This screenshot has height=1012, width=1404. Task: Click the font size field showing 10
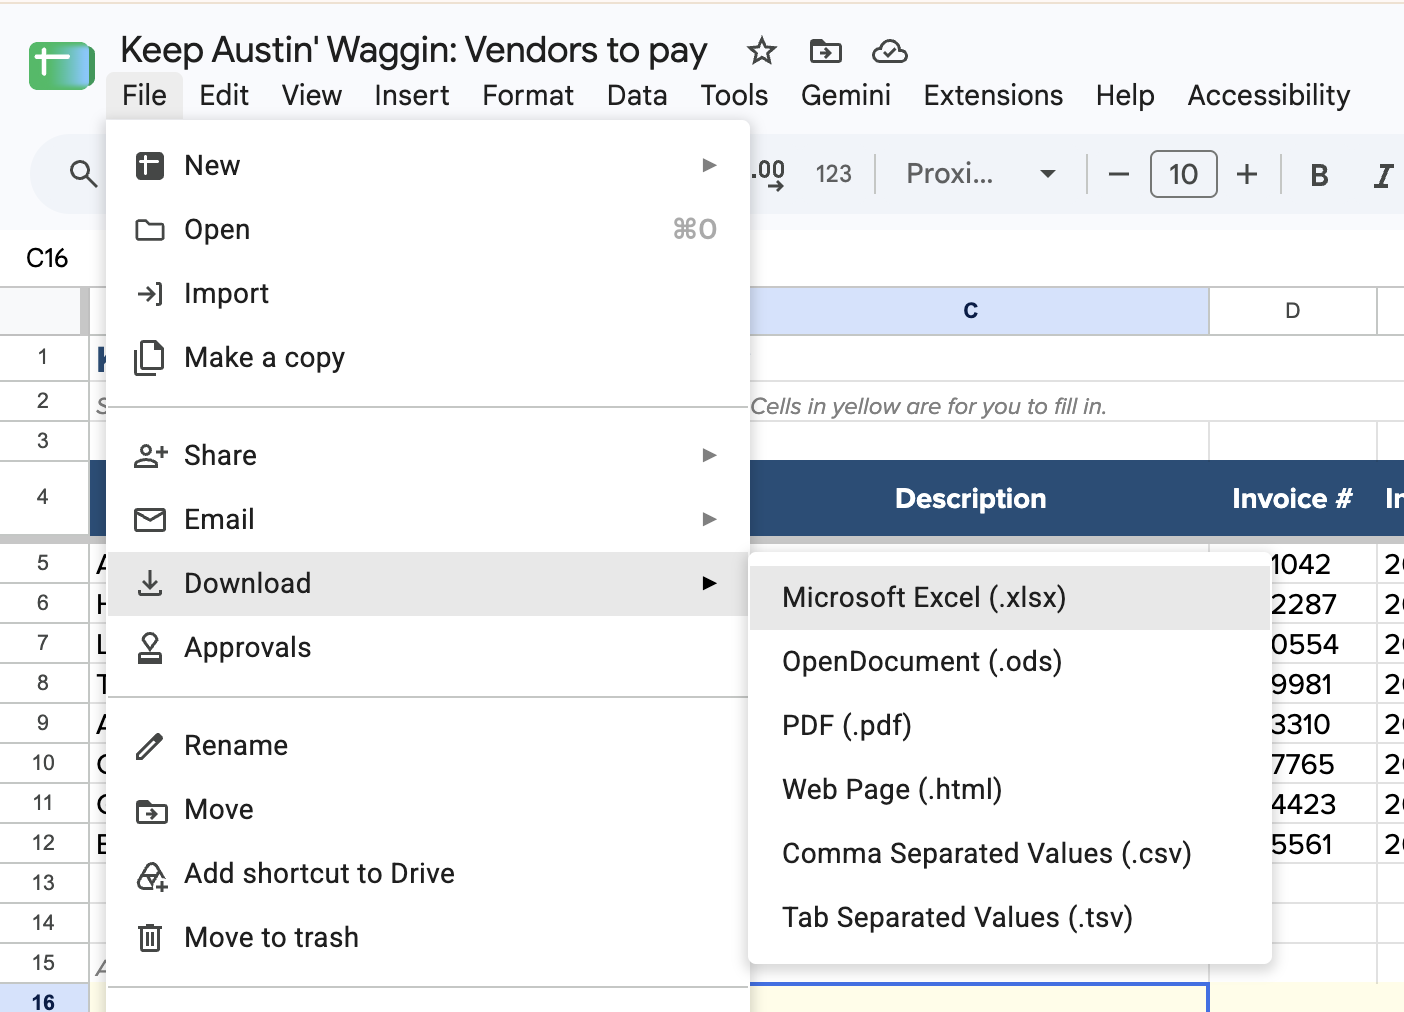click(1183, 174)
